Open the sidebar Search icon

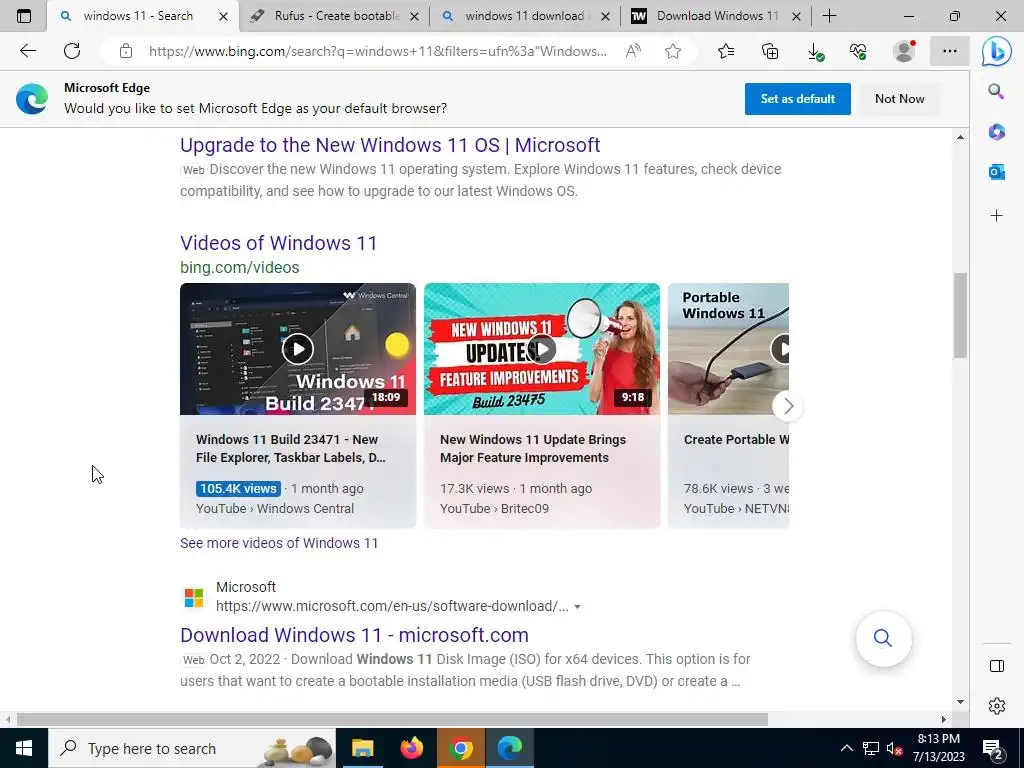(x=996, y=91)
